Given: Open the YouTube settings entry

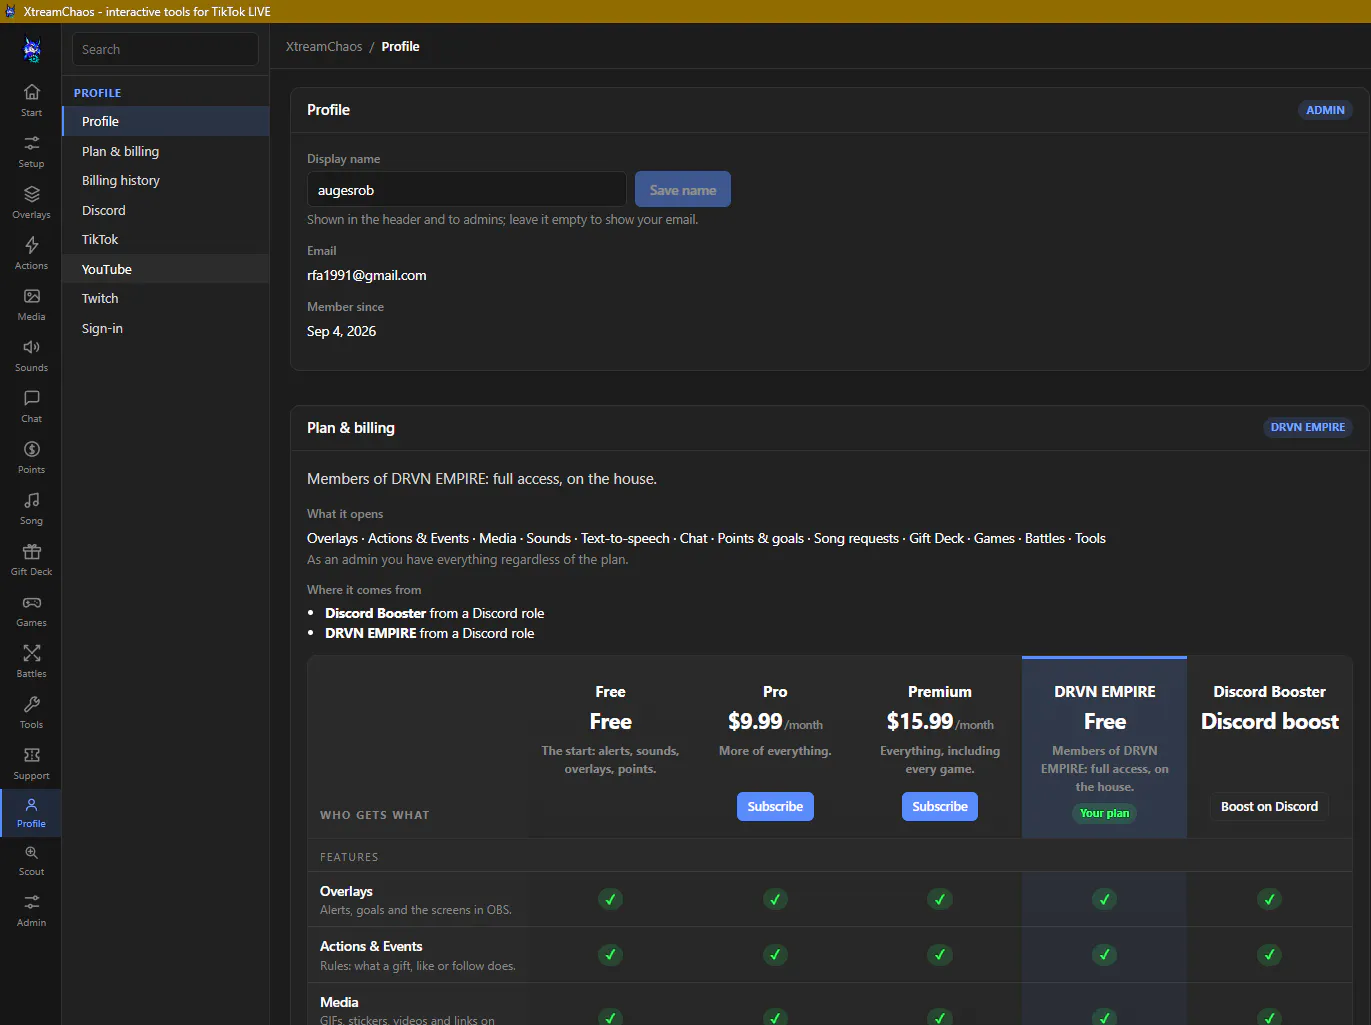Looking at the screenshot, I should pos(166,269).
